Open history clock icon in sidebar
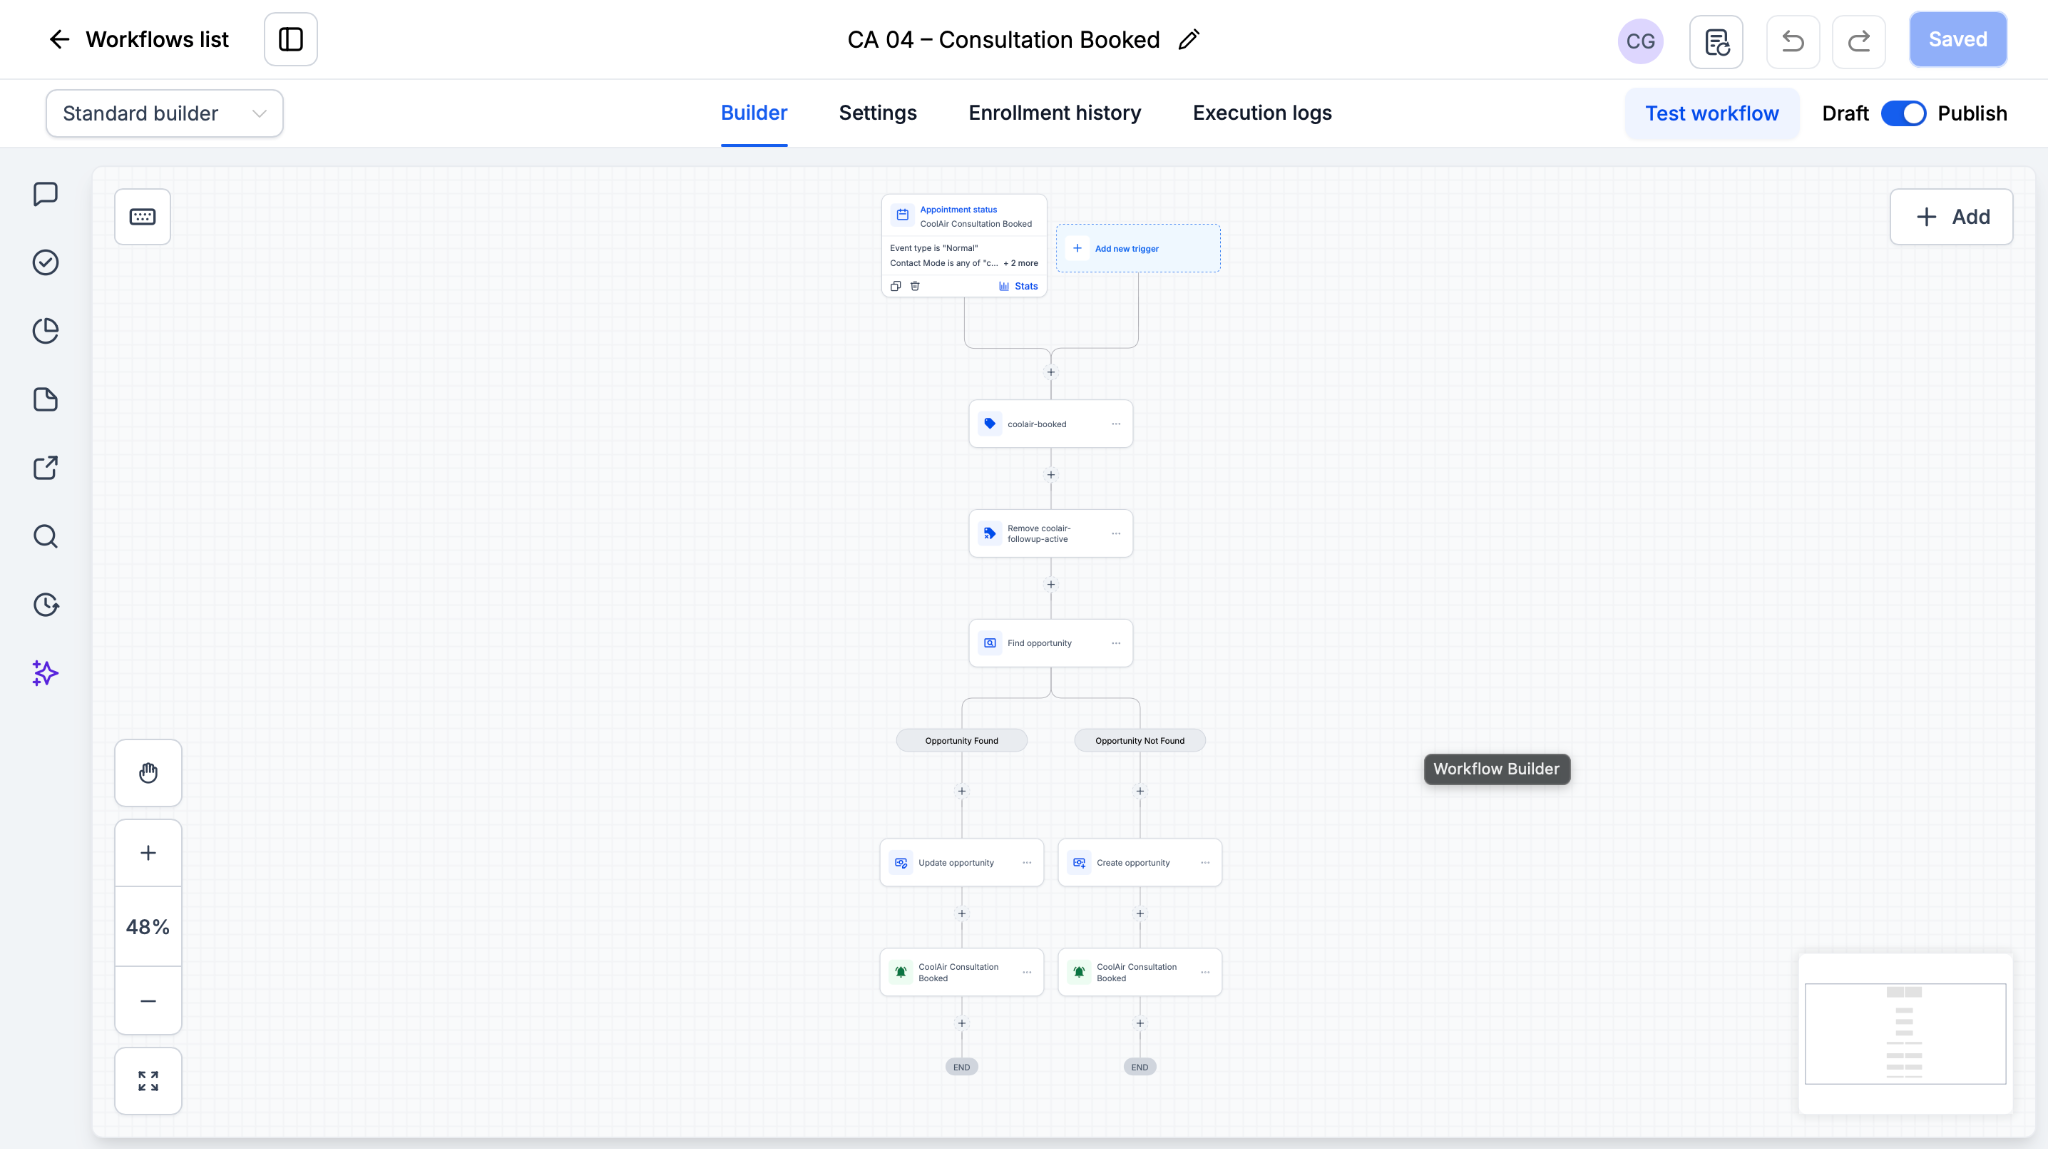 [x=46, y=604]
